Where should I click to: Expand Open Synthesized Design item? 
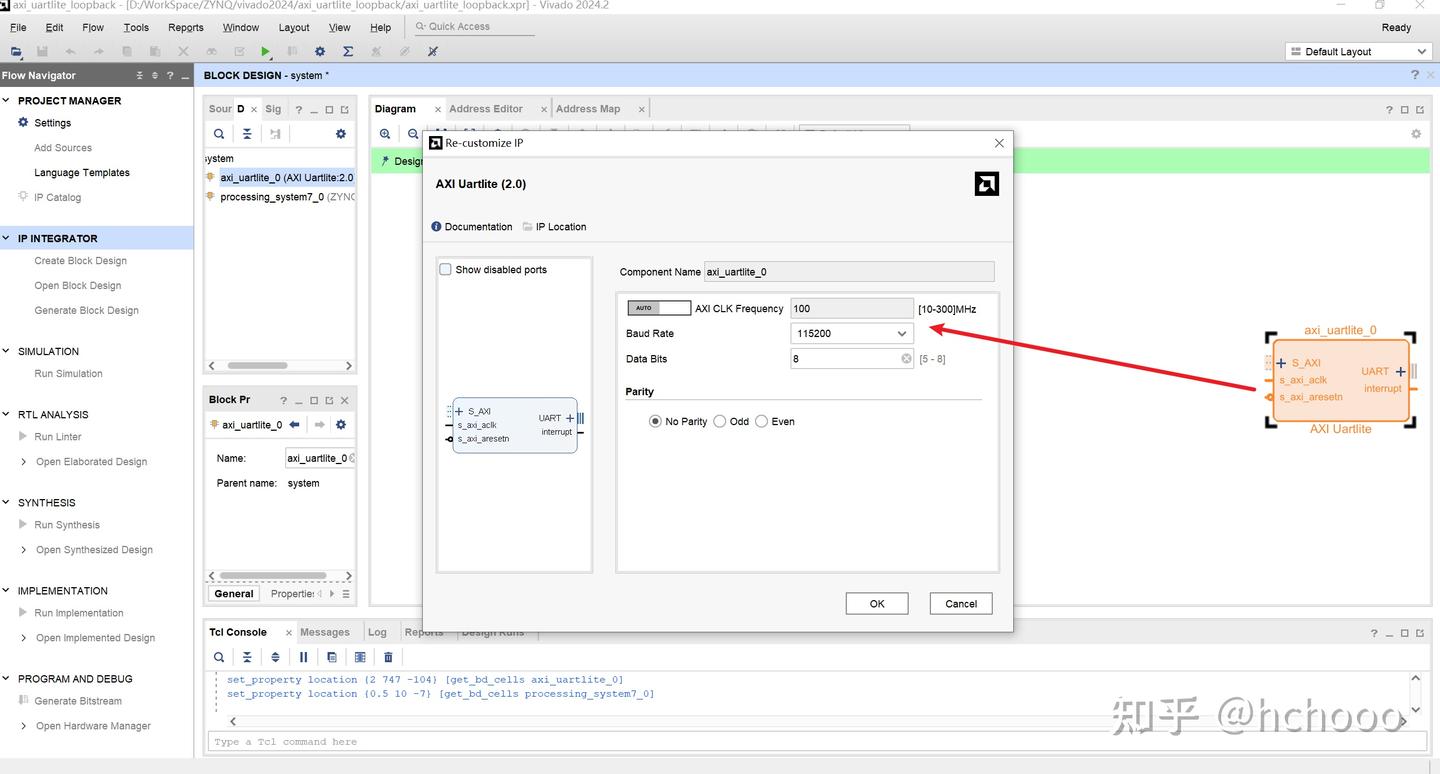[x=24, y=550]
